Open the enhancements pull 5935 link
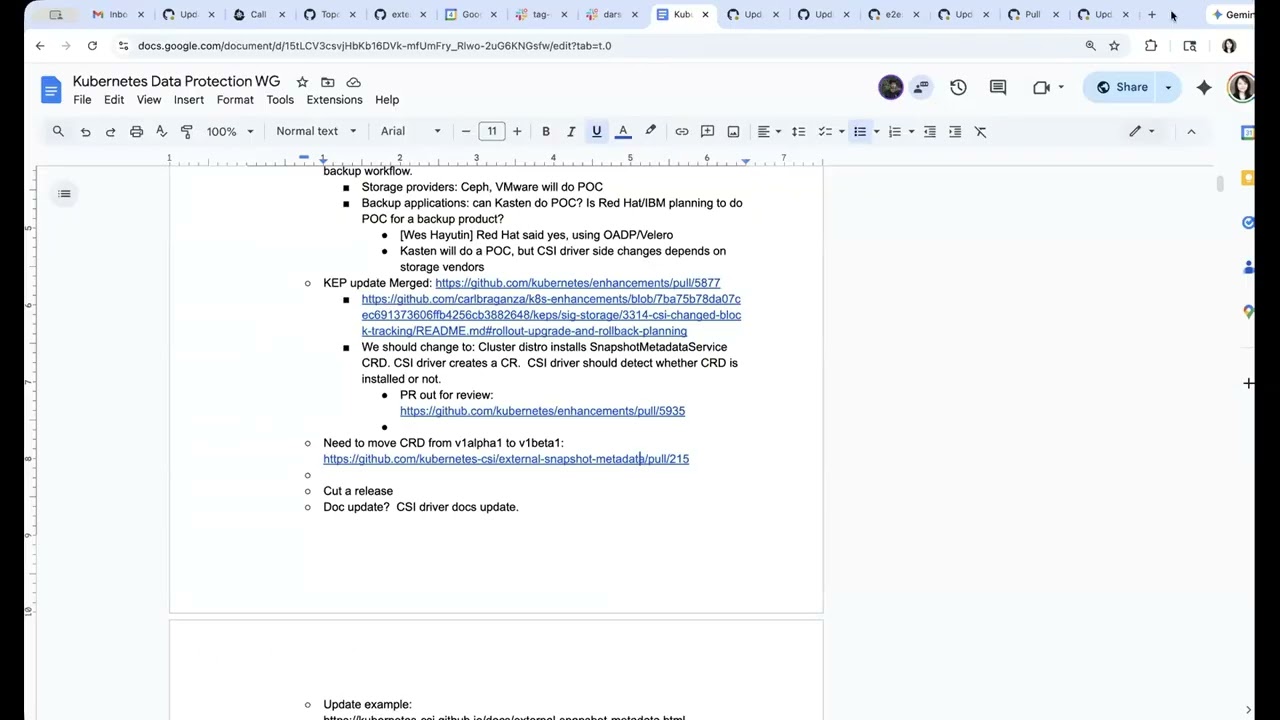 point(542,411)
